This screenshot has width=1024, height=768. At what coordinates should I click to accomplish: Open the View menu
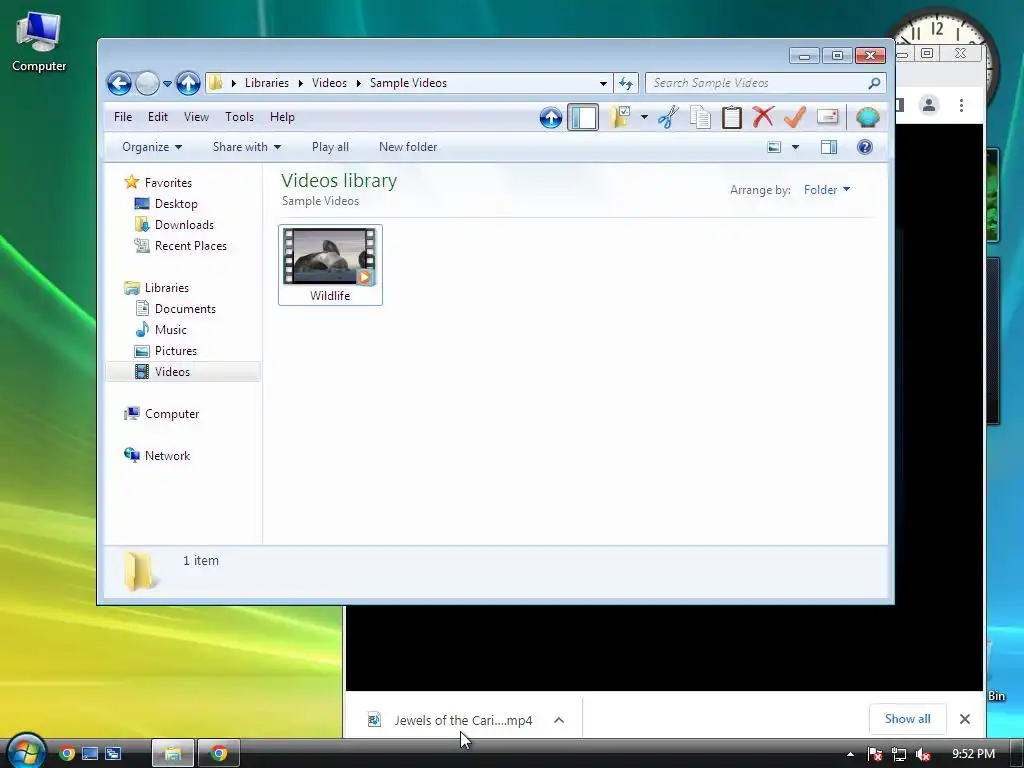(x=196, y=117)
